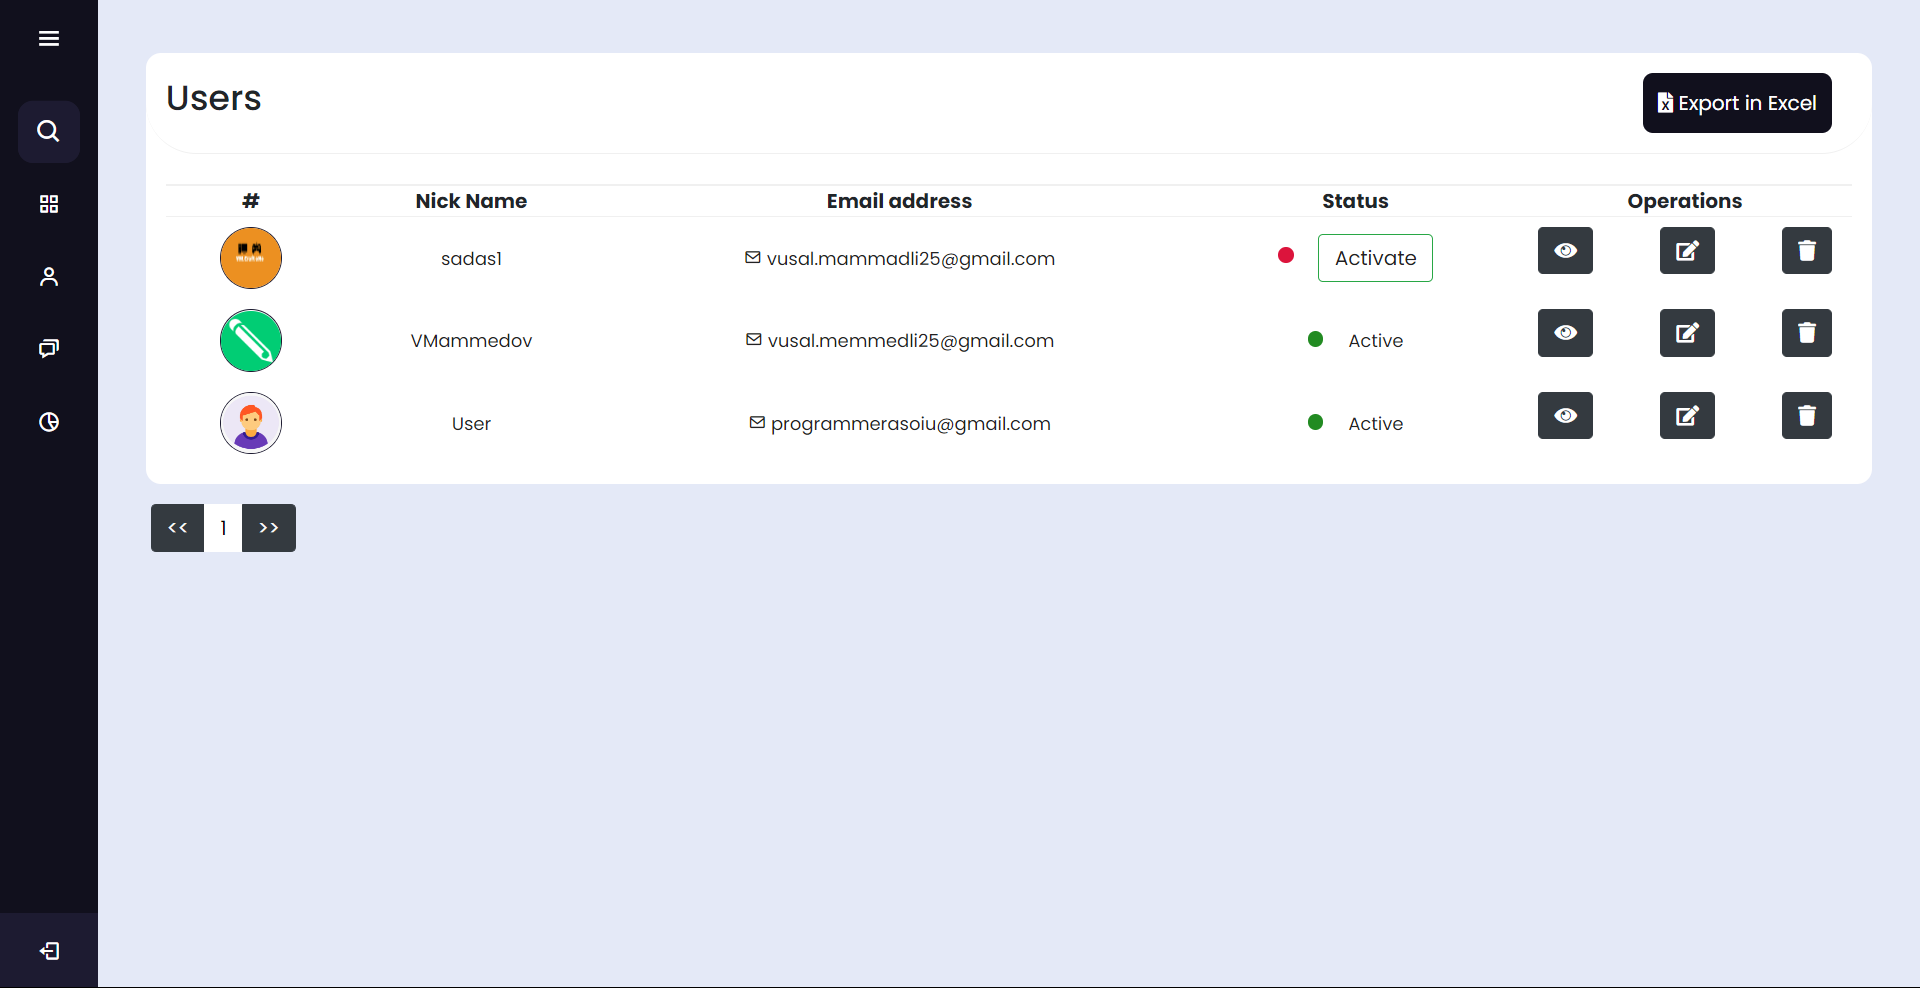
Task: Select the pie chart icon in the sidebar
Action: click(x=48, y=422)
